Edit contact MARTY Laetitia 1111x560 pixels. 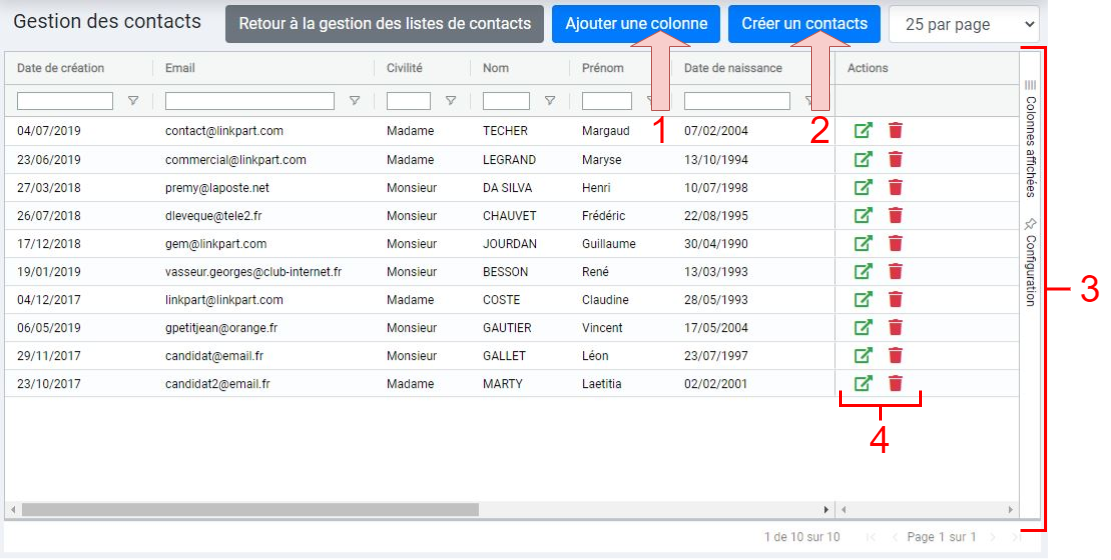(x=863, y=383)
